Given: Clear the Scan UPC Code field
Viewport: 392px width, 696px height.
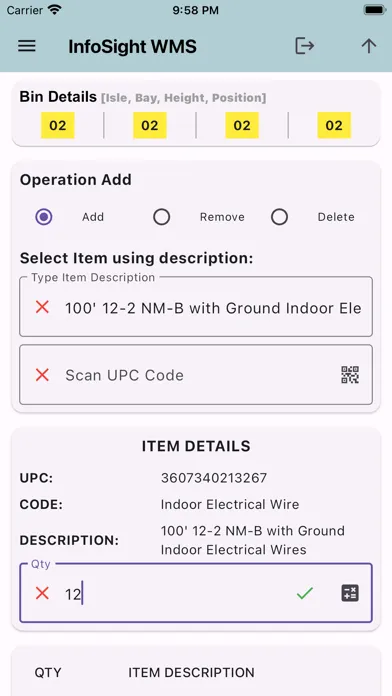Looking at the screenshot, I should tap(42, 375).
